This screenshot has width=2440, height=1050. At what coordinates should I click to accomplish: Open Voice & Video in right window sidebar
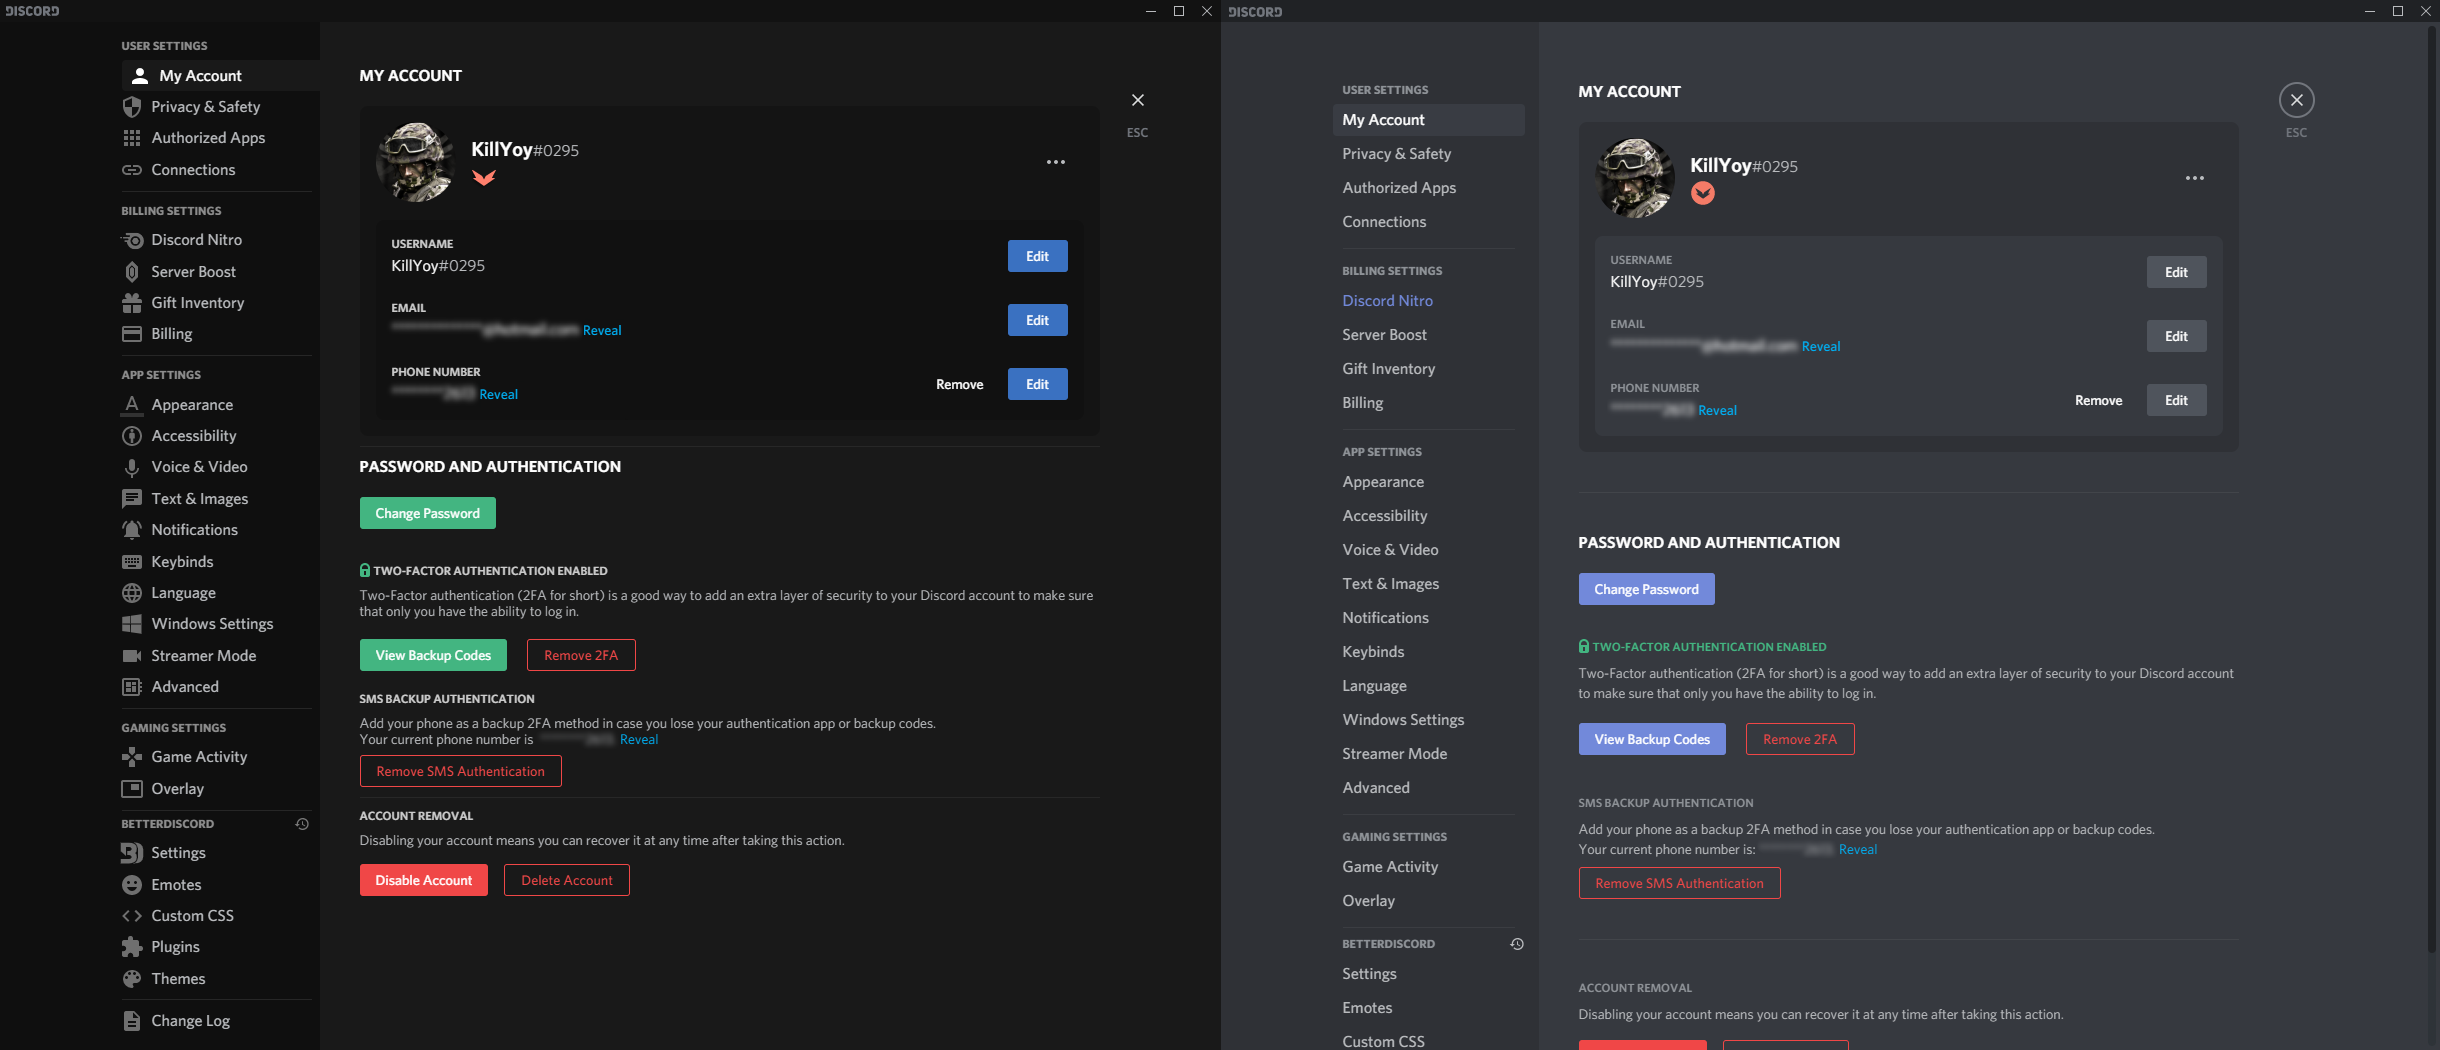[1428, 550]
